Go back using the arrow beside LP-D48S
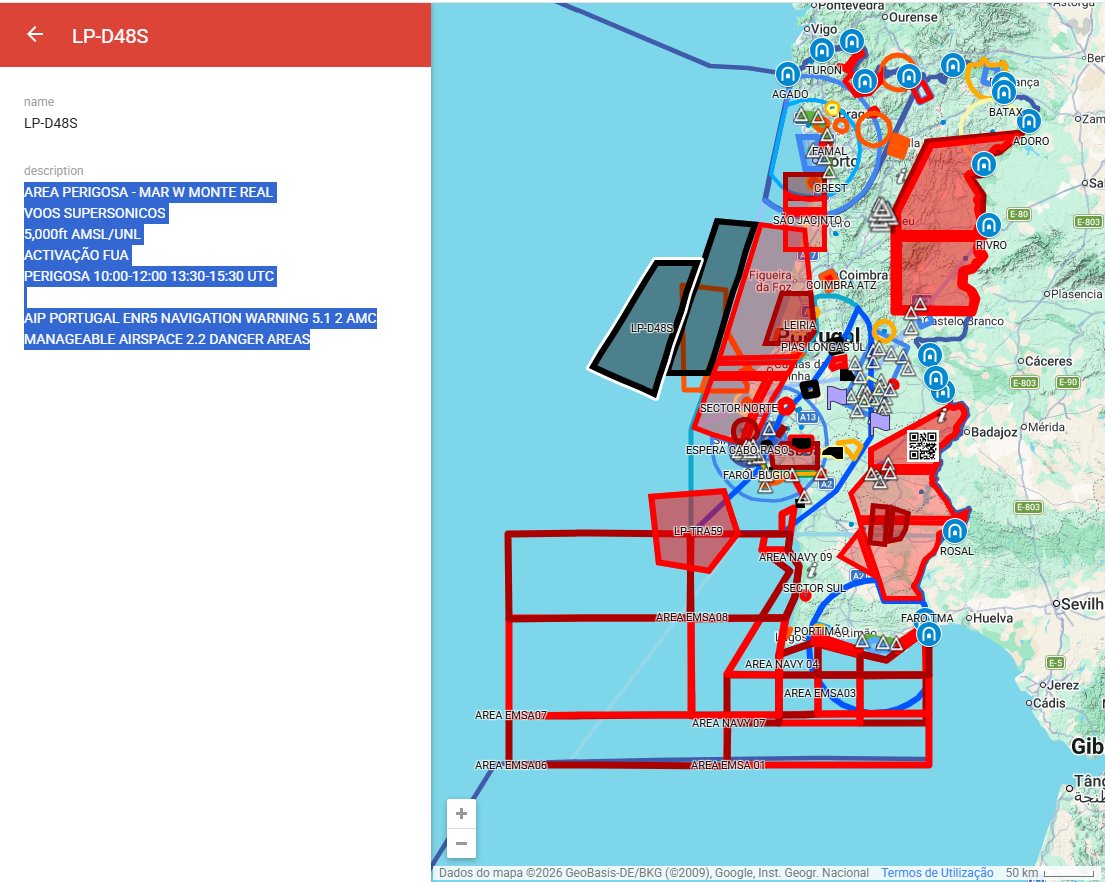 (x=35, y=34)
